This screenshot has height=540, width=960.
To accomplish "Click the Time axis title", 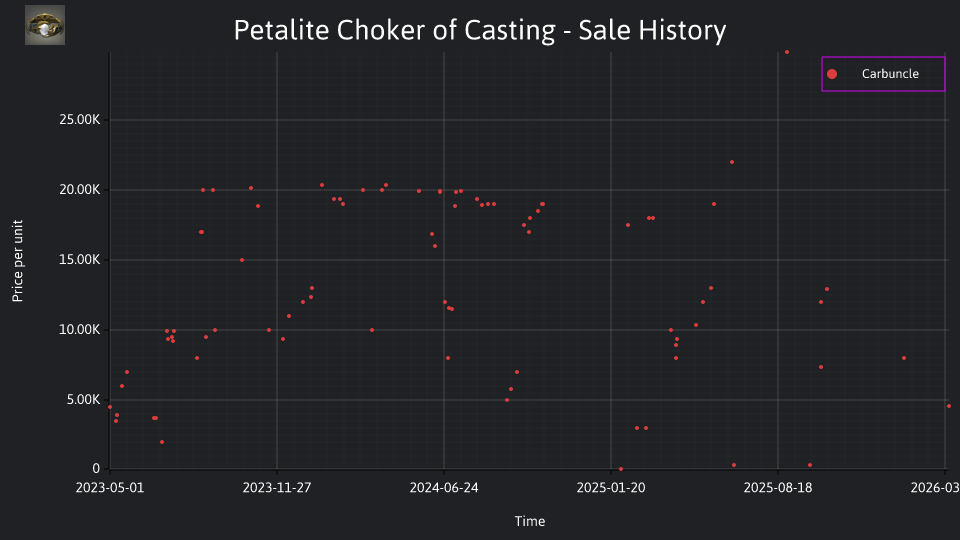I will 530,521.
